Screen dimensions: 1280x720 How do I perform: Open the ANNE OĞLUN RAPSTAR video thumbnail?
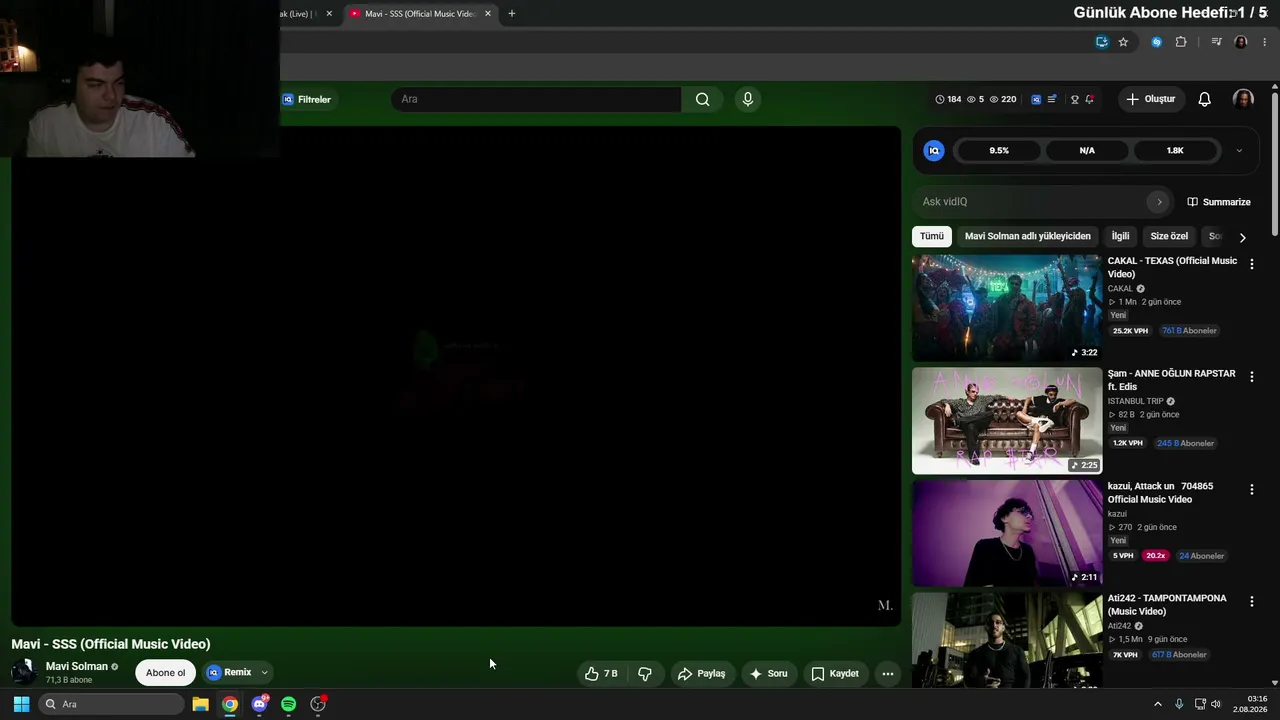(1007, 421)
